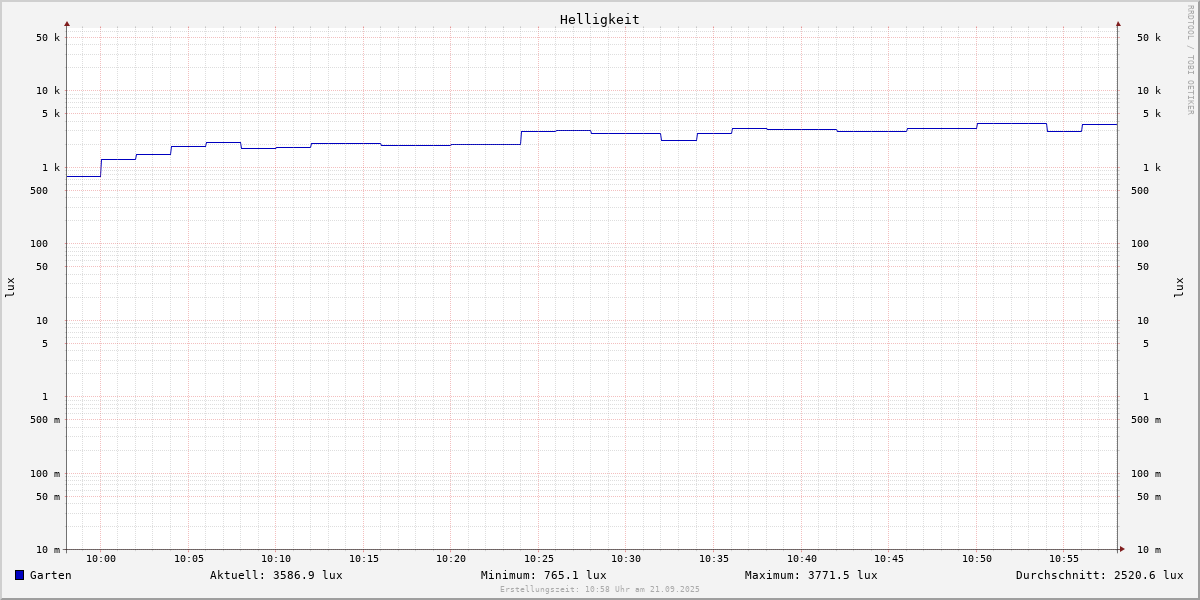Click the RRDTOOL / TOBI OETIKER watermark
The image size is (1200, 600).
pyautogui.click(x=1190, y=60)
